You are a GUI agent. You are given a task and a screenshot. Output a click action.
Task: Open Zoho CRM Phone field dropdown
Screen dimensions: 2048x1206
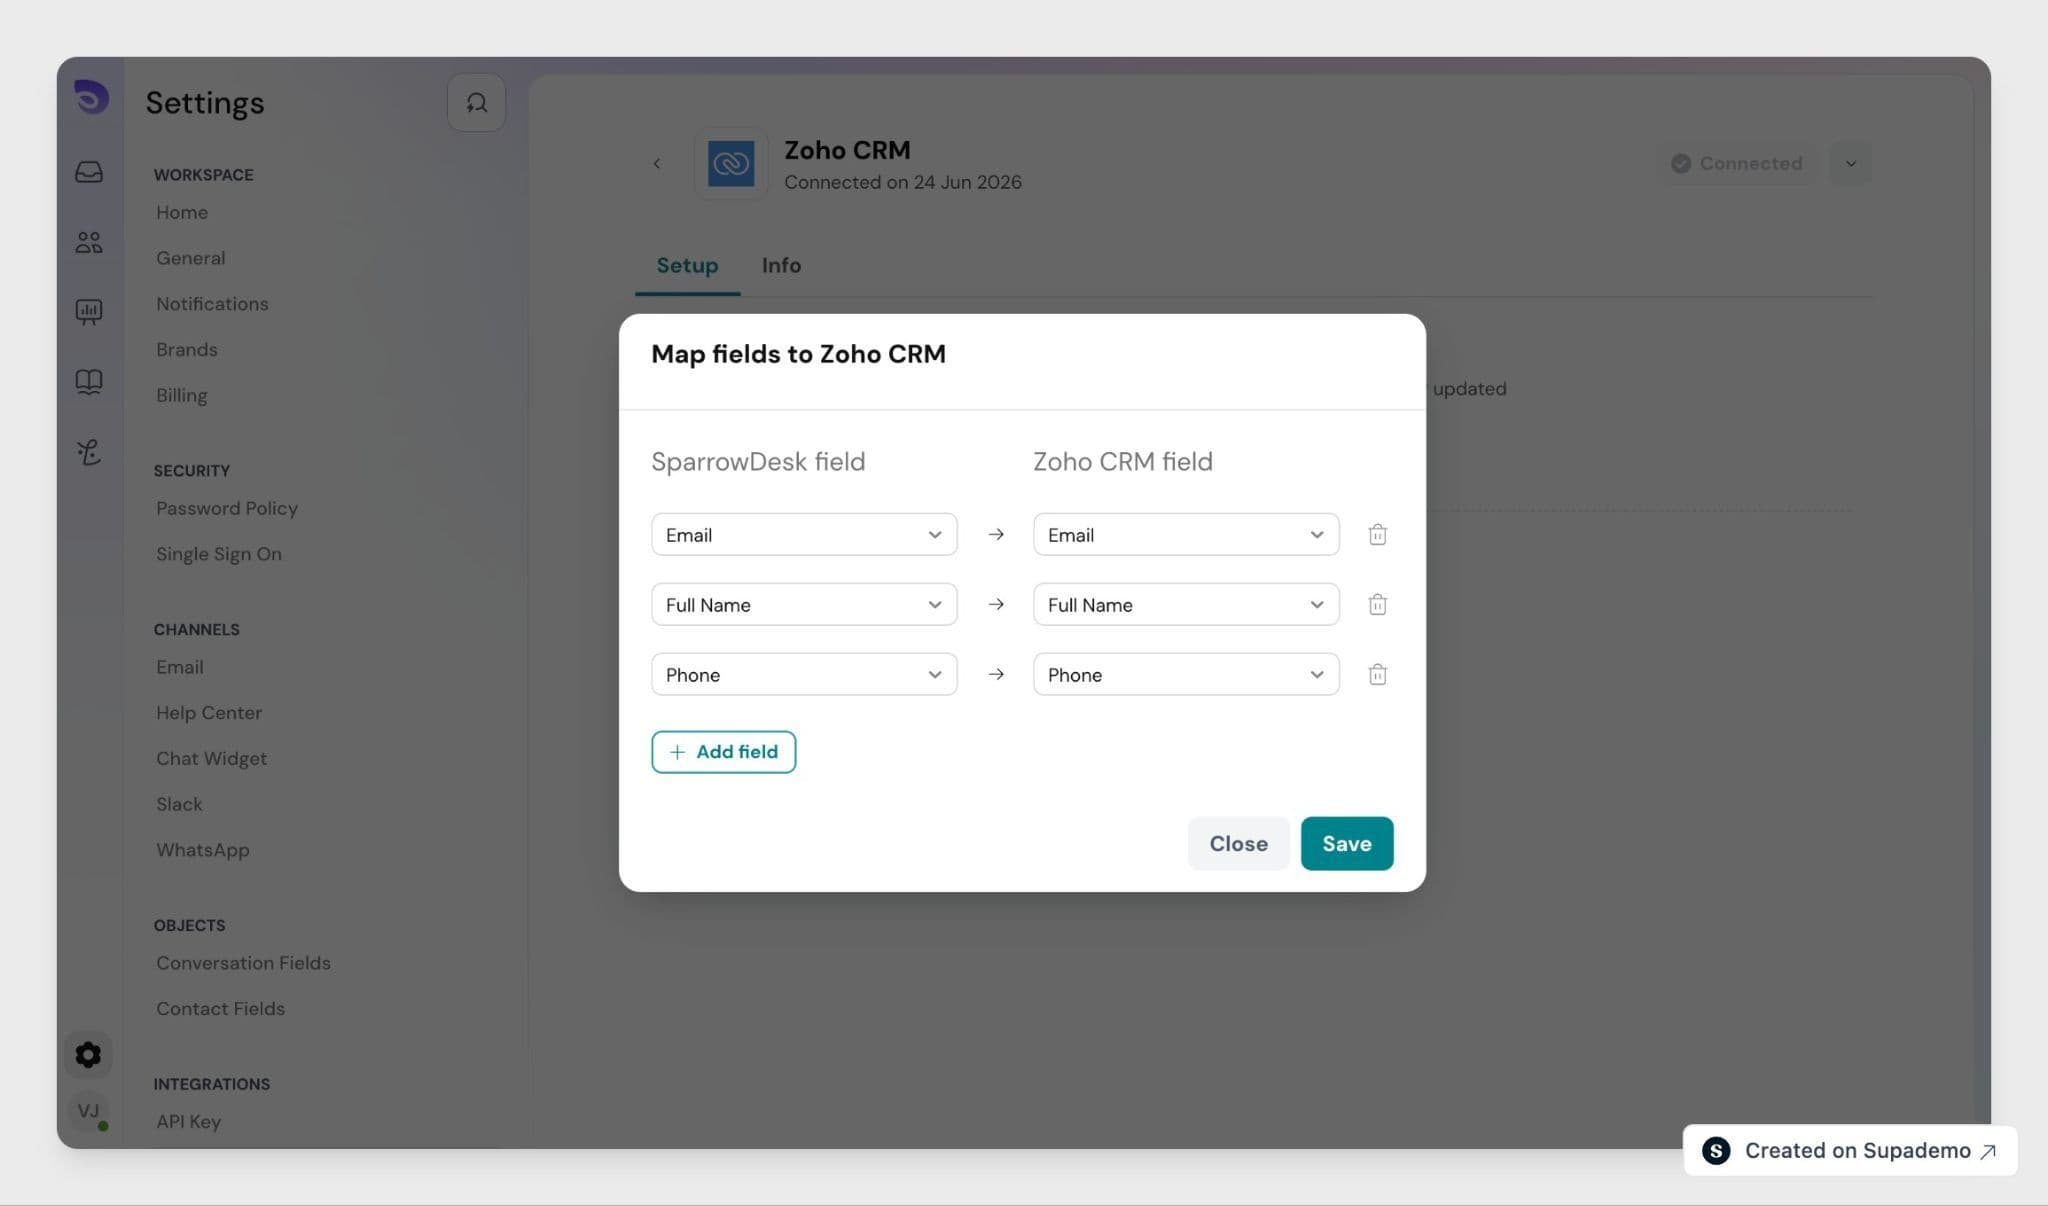1186,674
